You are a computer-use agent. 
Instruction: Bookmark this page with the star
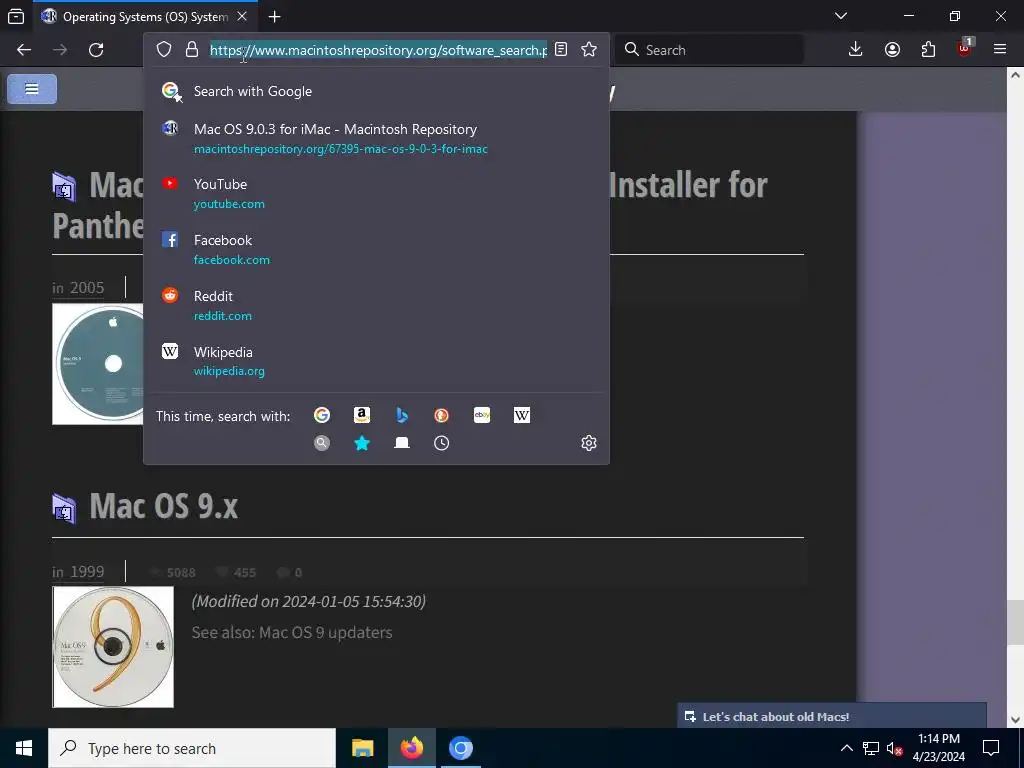589,50
